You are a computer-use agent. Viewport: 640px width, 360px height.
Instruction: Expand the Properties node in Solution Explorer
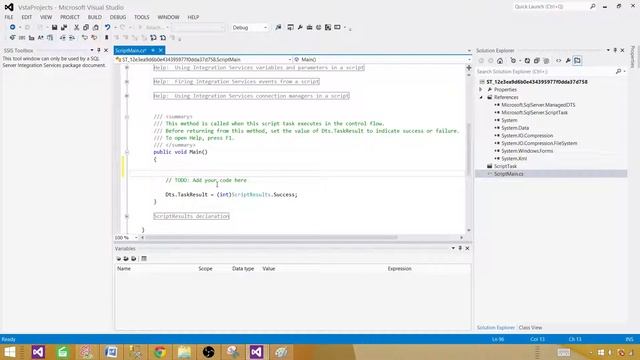tap(481, 89)
